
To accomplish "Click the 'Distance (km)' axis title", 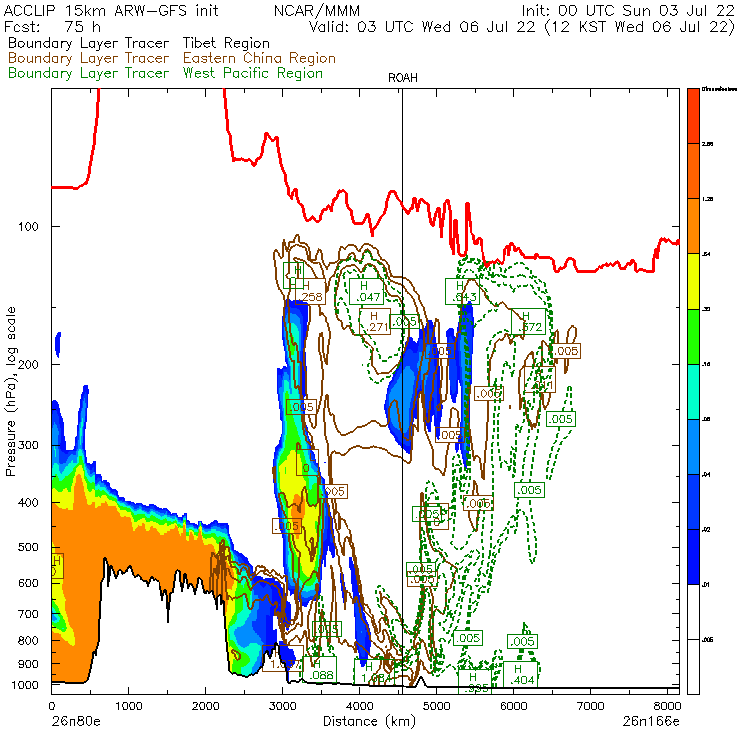I will pos(369,721).
